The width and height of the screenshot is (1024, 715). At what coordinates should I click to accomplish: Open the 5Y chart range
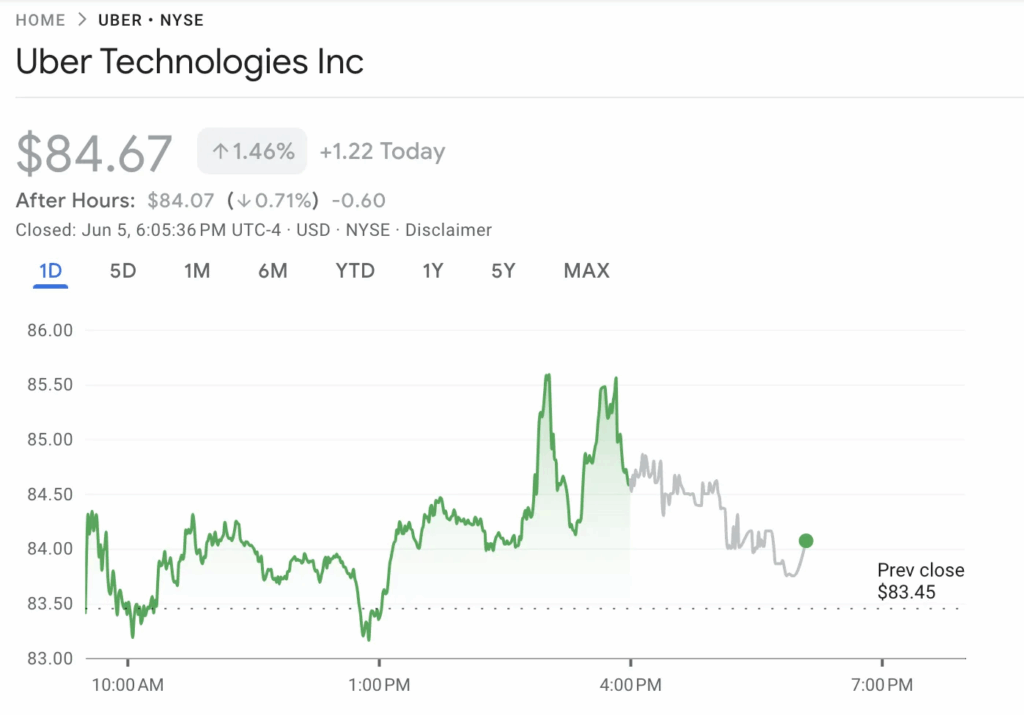pos(503,271)
